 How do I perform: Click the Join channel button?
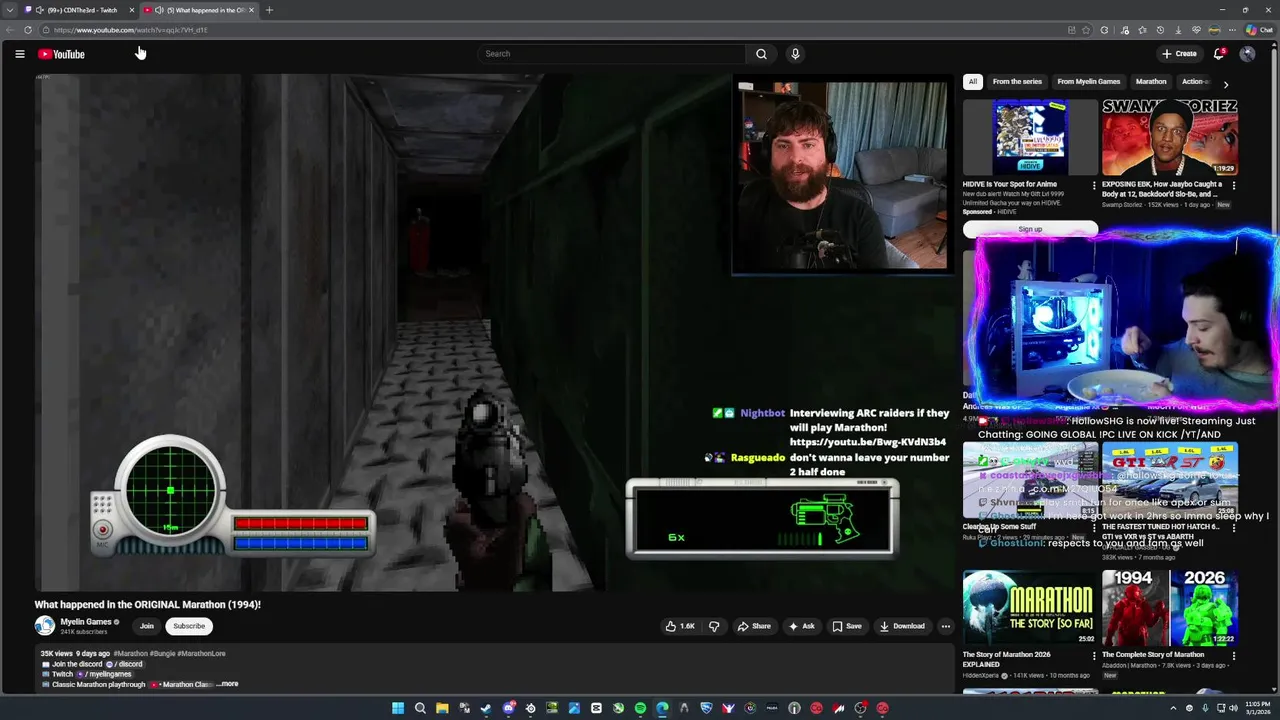[x=147, y=626]
